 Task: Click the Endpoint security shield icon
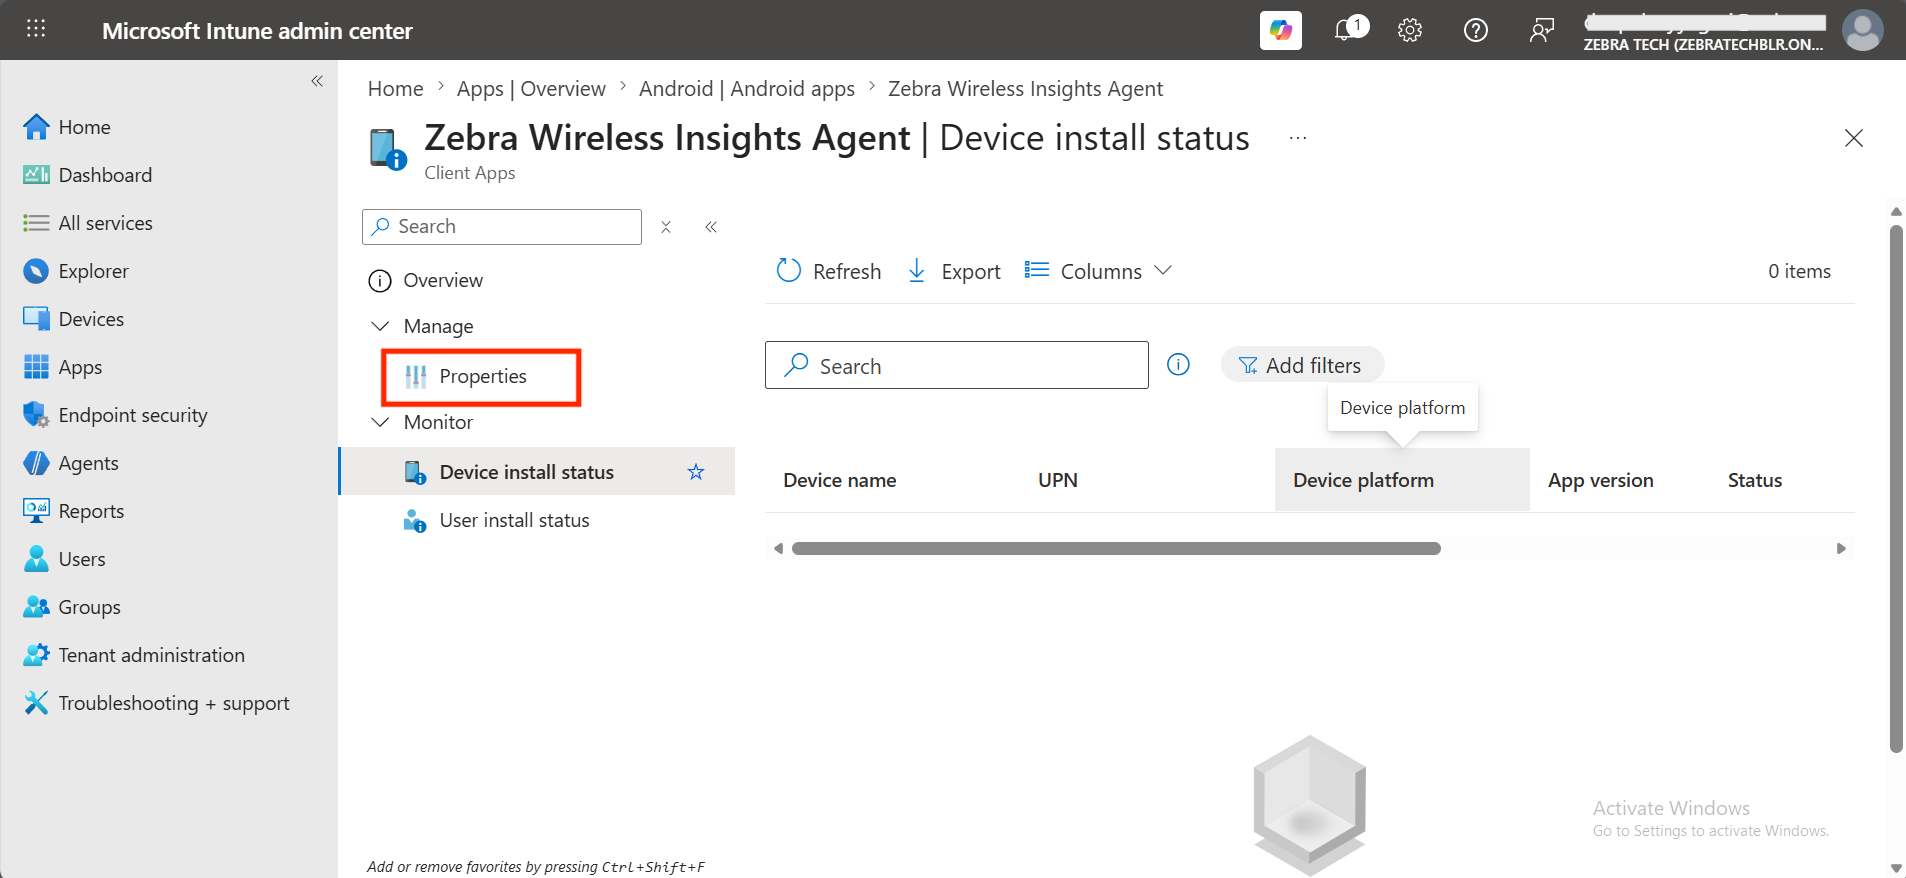pyautogui.click(x=36, y=415)
